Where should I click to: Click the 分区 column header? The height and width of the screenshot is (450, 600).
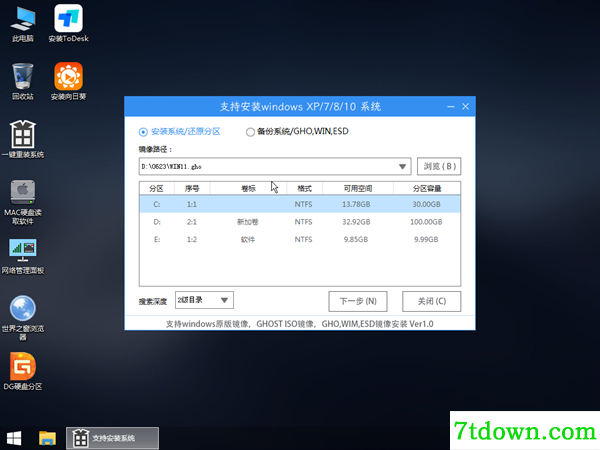(x=157, y=188)
